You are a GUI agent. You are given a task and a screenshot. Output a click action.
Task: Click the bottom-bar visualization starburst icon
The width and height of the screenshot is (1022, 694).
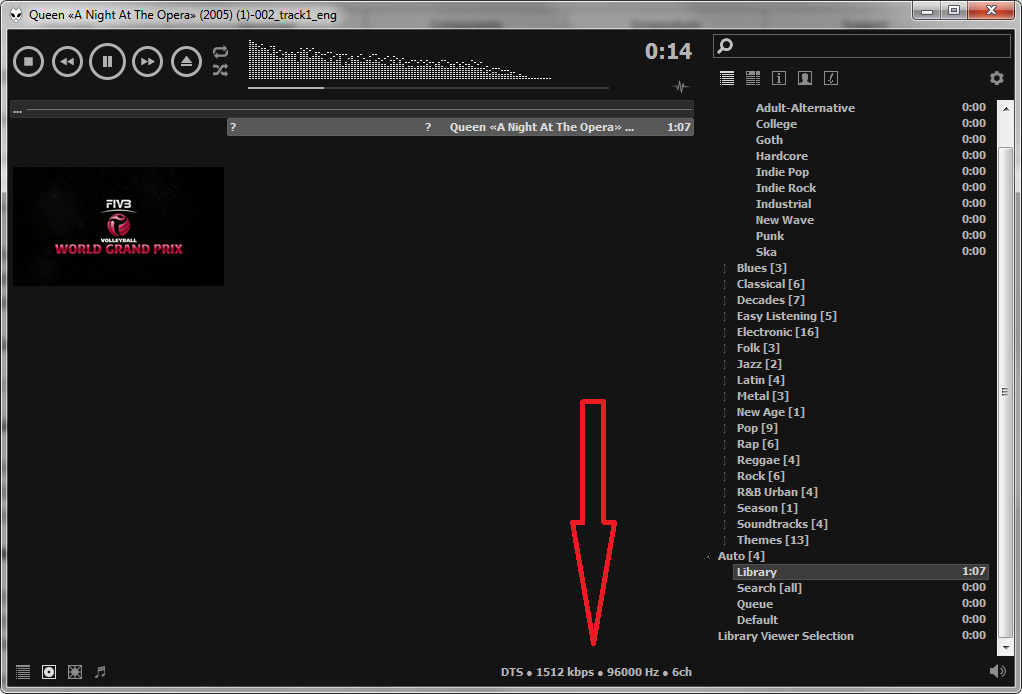click(x=75, y=672)
